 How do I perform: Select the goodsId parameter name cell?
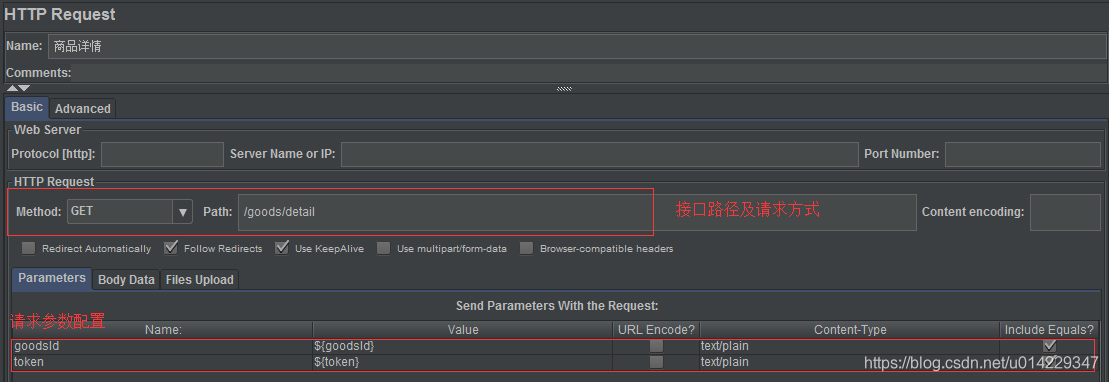(163, 346)
